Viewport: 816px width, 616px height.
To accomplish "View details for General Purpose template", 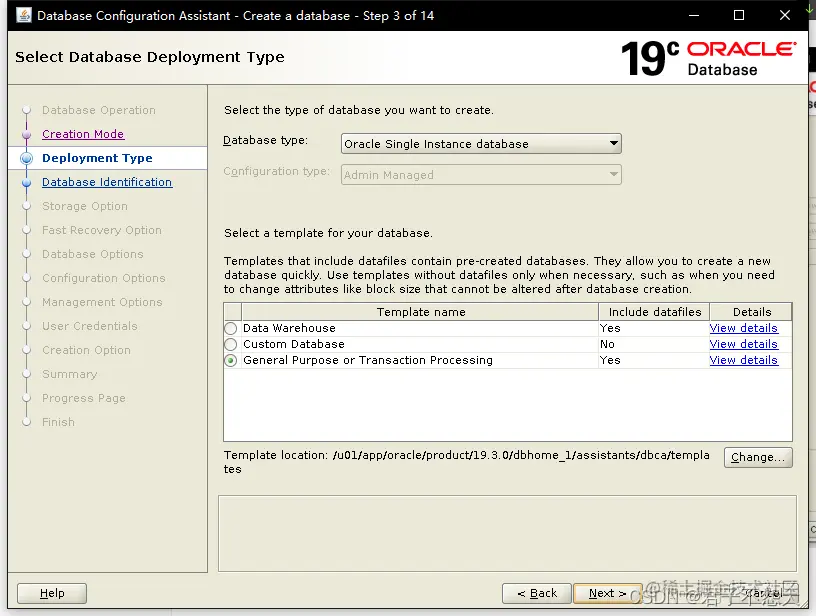I will click(743, 361).
